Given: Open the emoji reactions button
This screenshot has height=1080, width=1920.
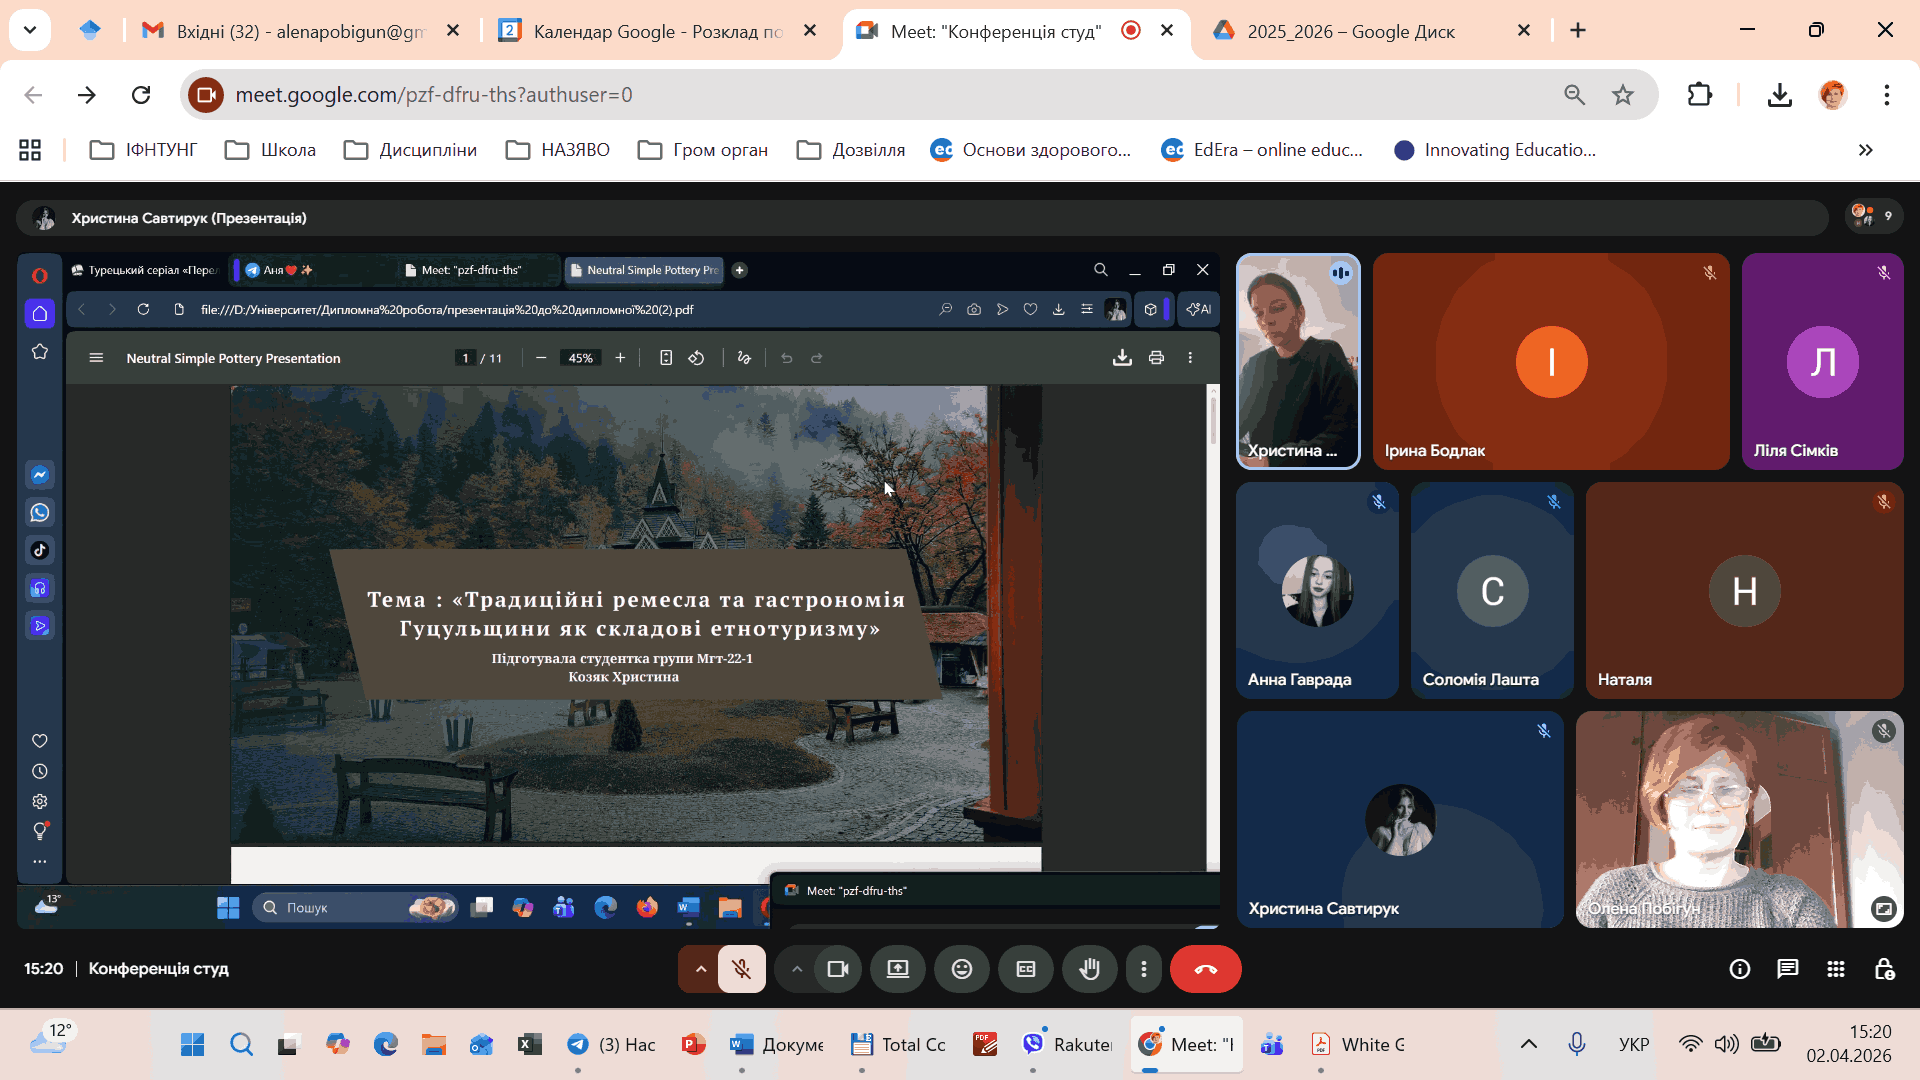Looking at the screenshot, I should pyautogui.click(x=962, y=969).
